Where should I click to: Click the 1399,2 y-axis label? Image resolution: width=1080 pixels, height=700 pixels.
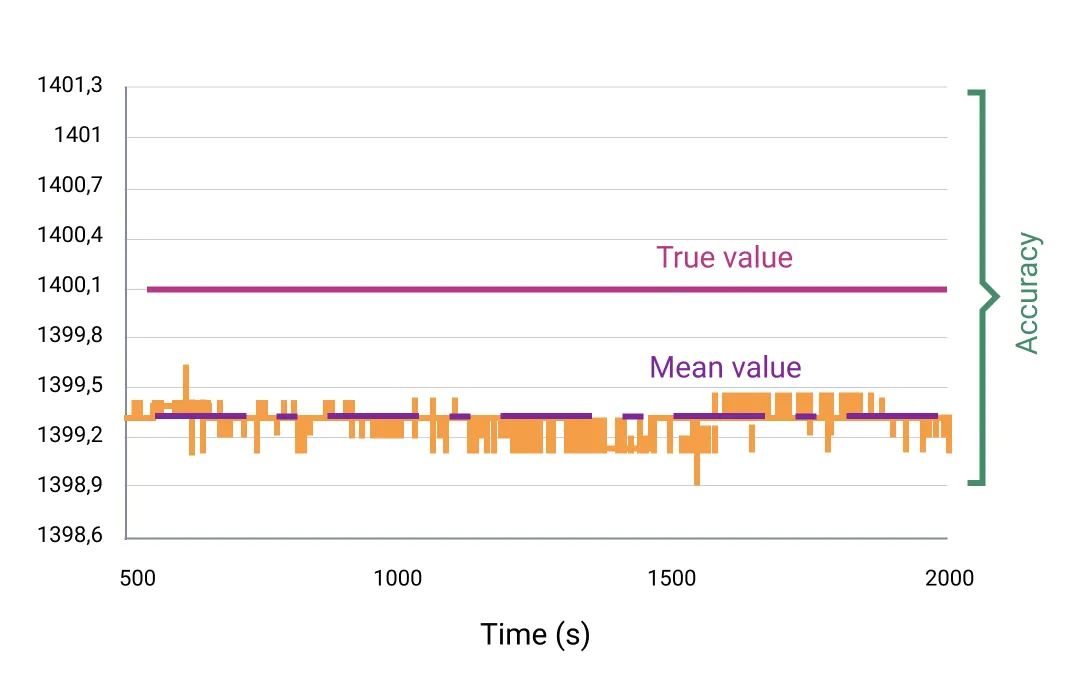(70, 435)
